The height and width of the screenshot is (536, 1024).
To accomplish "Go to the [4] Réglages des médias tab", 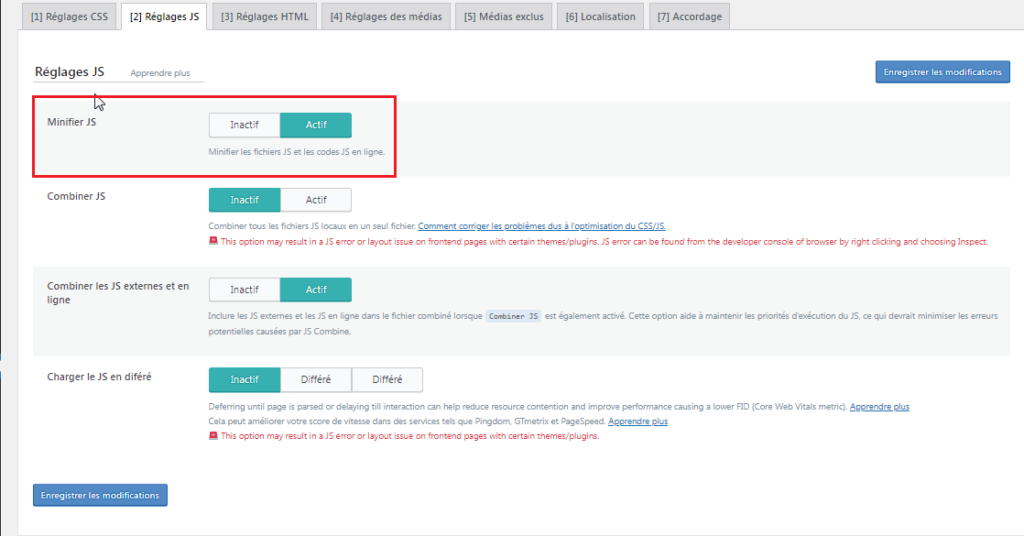I will click(386, 16).
